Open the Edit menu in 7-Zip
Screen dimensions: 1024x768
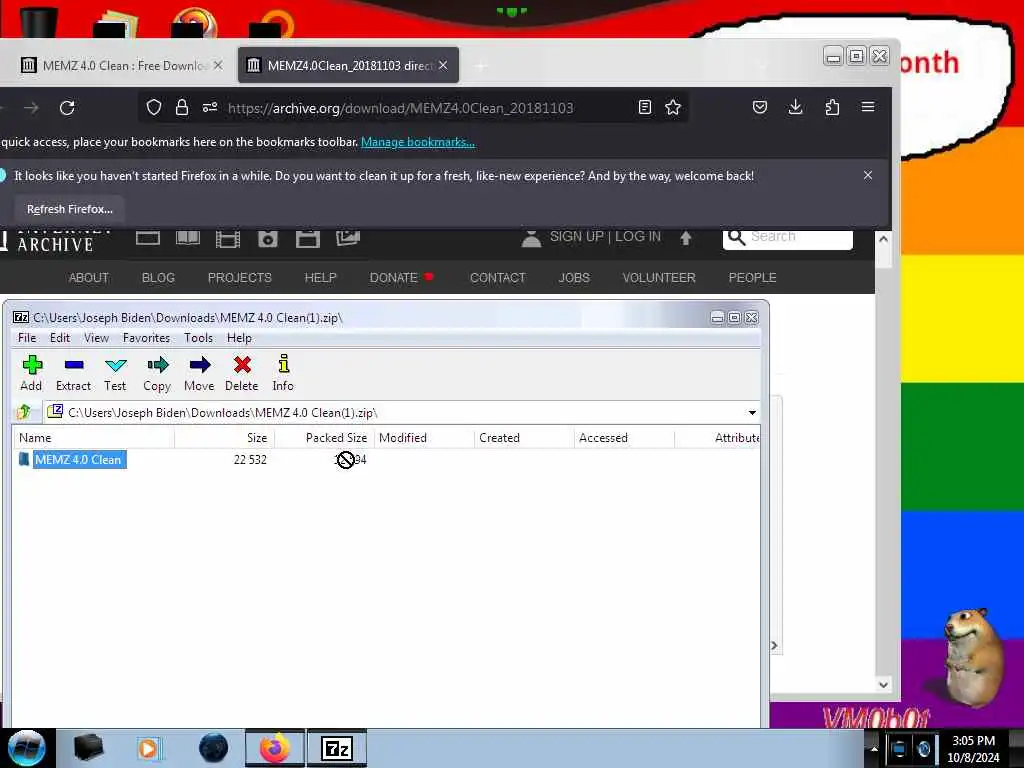pyautogui.click(x=59, y=338)
